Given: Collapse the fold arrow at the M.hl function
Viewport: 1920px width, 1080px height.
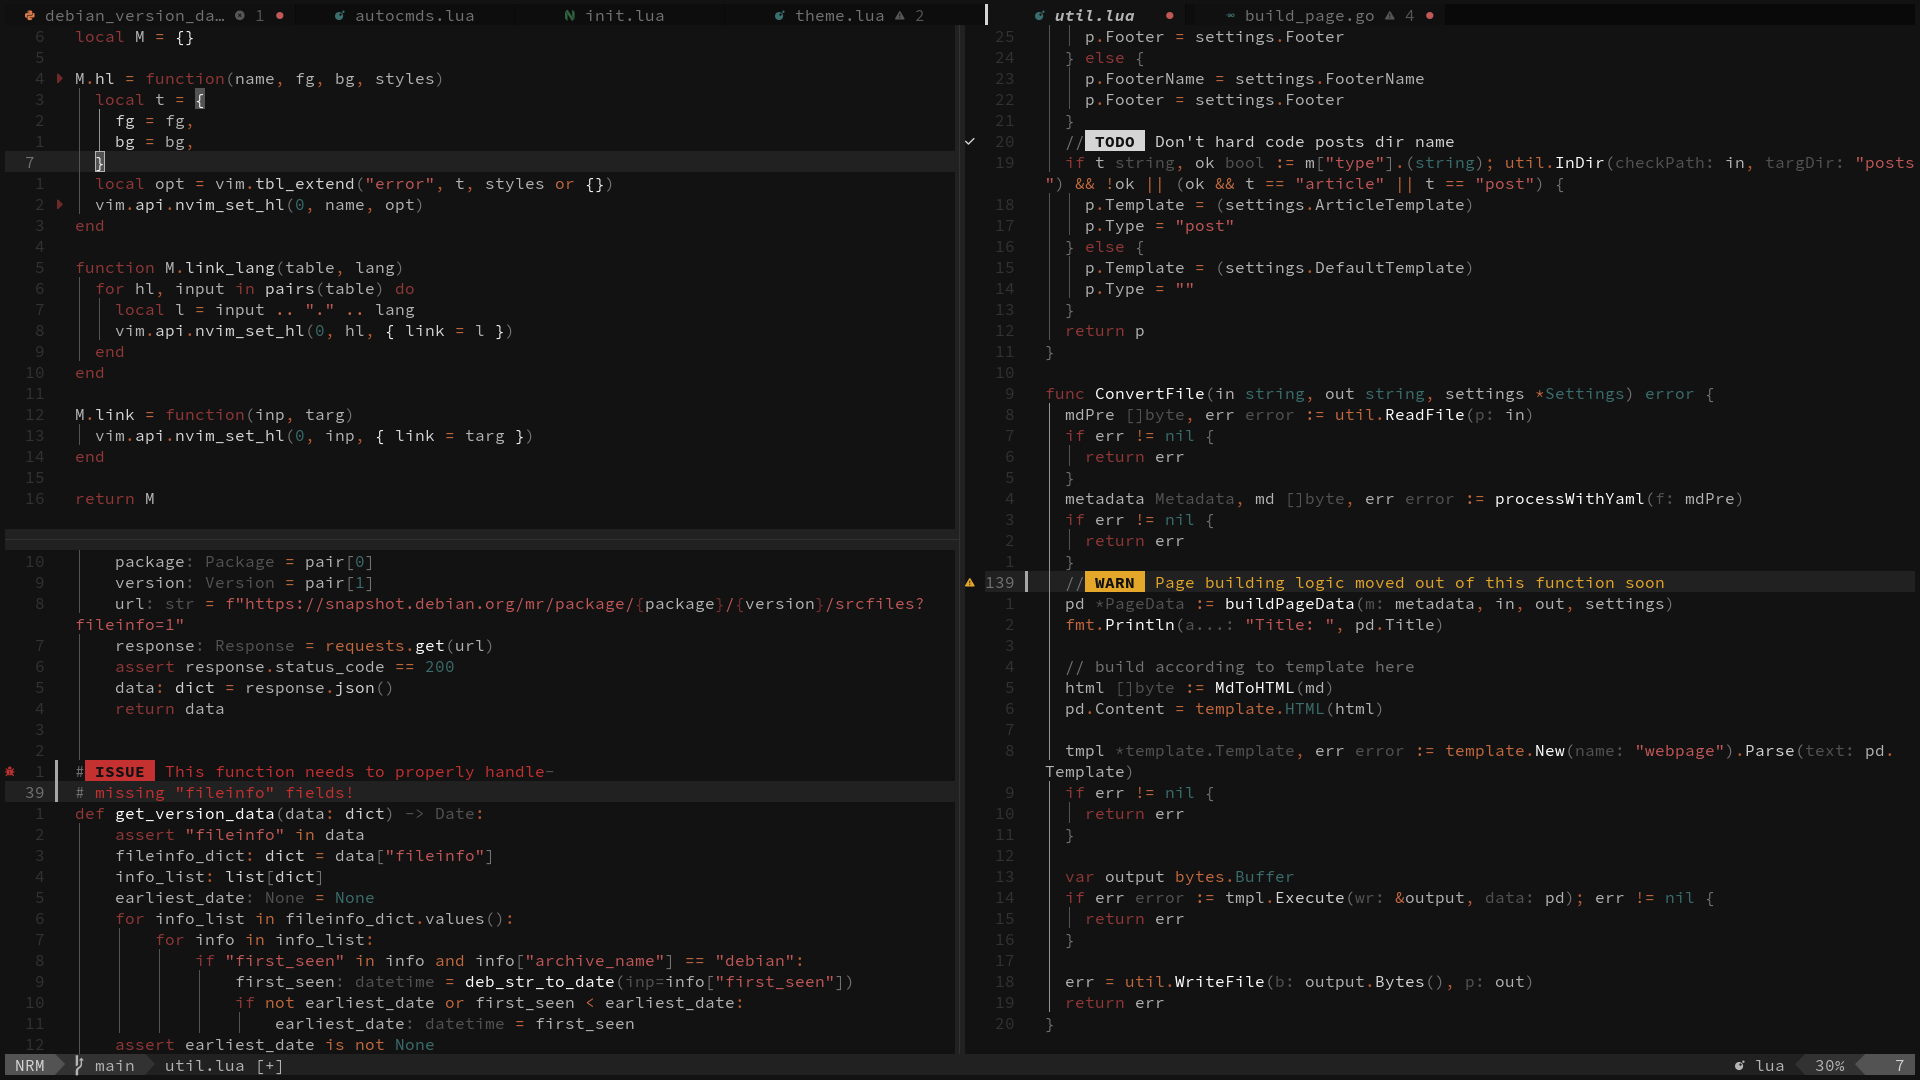Looking at the screenshot, I should (60, 78).
